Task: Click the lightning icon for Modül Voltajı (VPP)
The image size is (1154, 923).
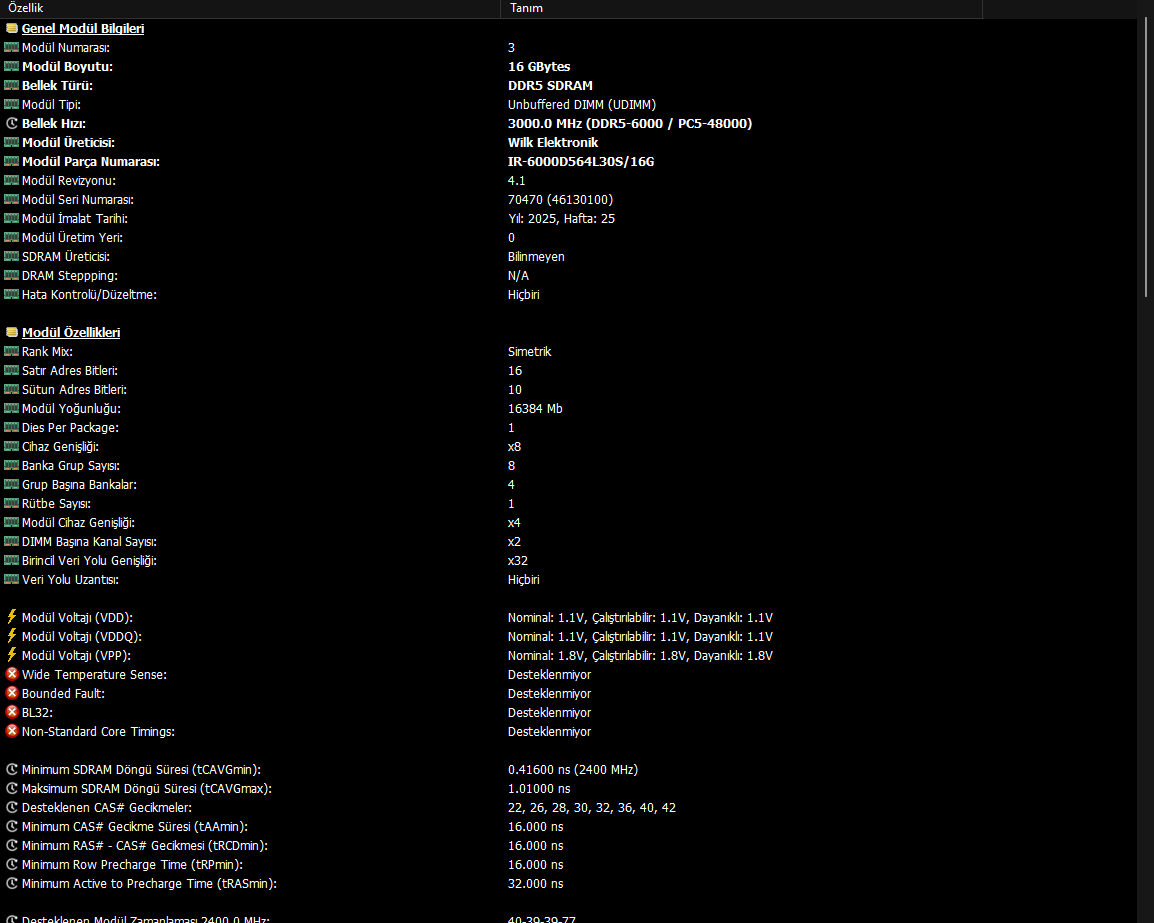Action: click(x=12, y=655)
